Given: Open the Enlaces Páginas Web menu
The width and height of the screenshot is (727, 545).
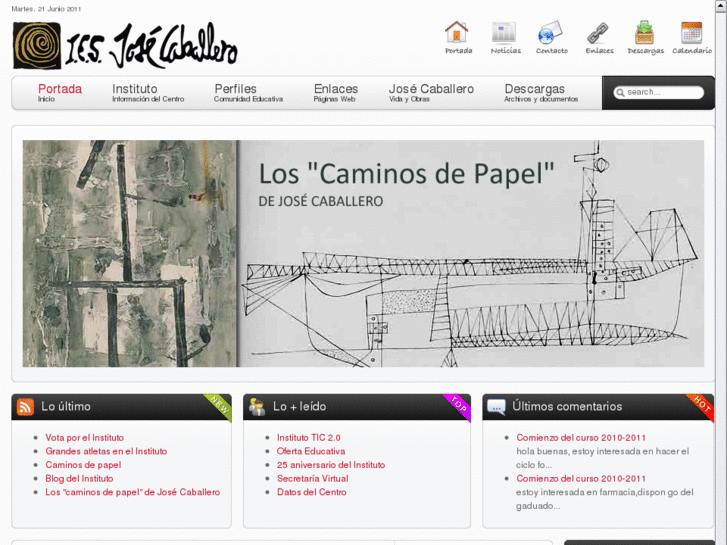Looking at the screenshot, I should click(336, 92).
